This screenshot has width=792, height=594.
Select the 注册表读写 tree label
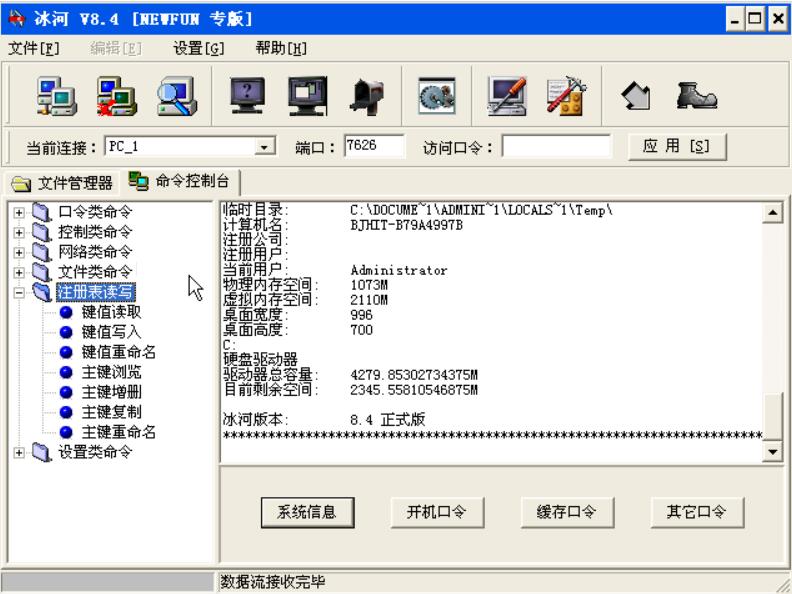(96, 292)
